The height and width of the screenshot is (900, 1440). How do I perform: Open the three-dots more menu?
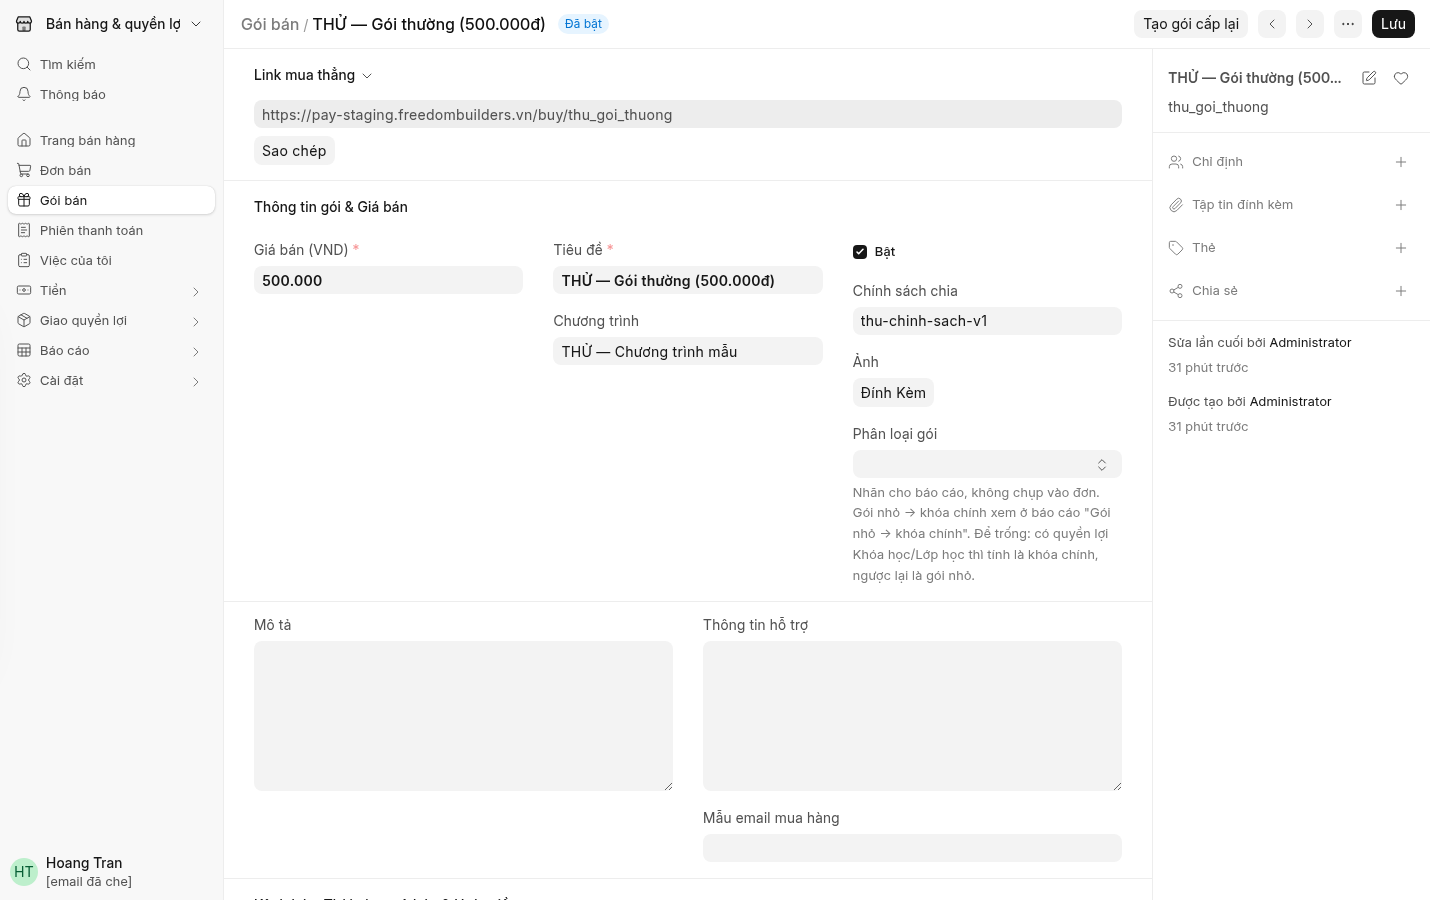[x=1348, y=24]
